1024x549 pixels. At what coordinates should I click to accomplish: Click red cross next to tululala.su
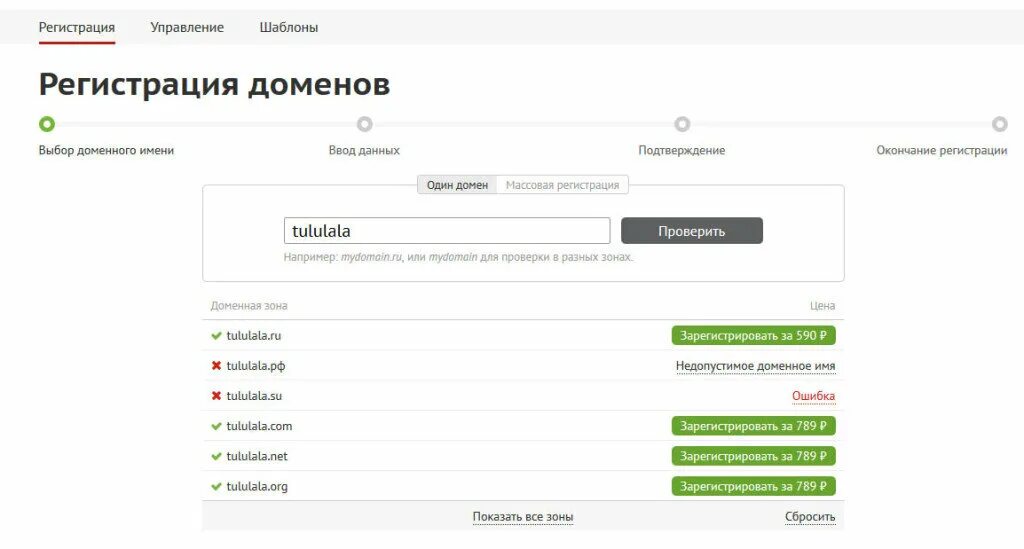216,396
